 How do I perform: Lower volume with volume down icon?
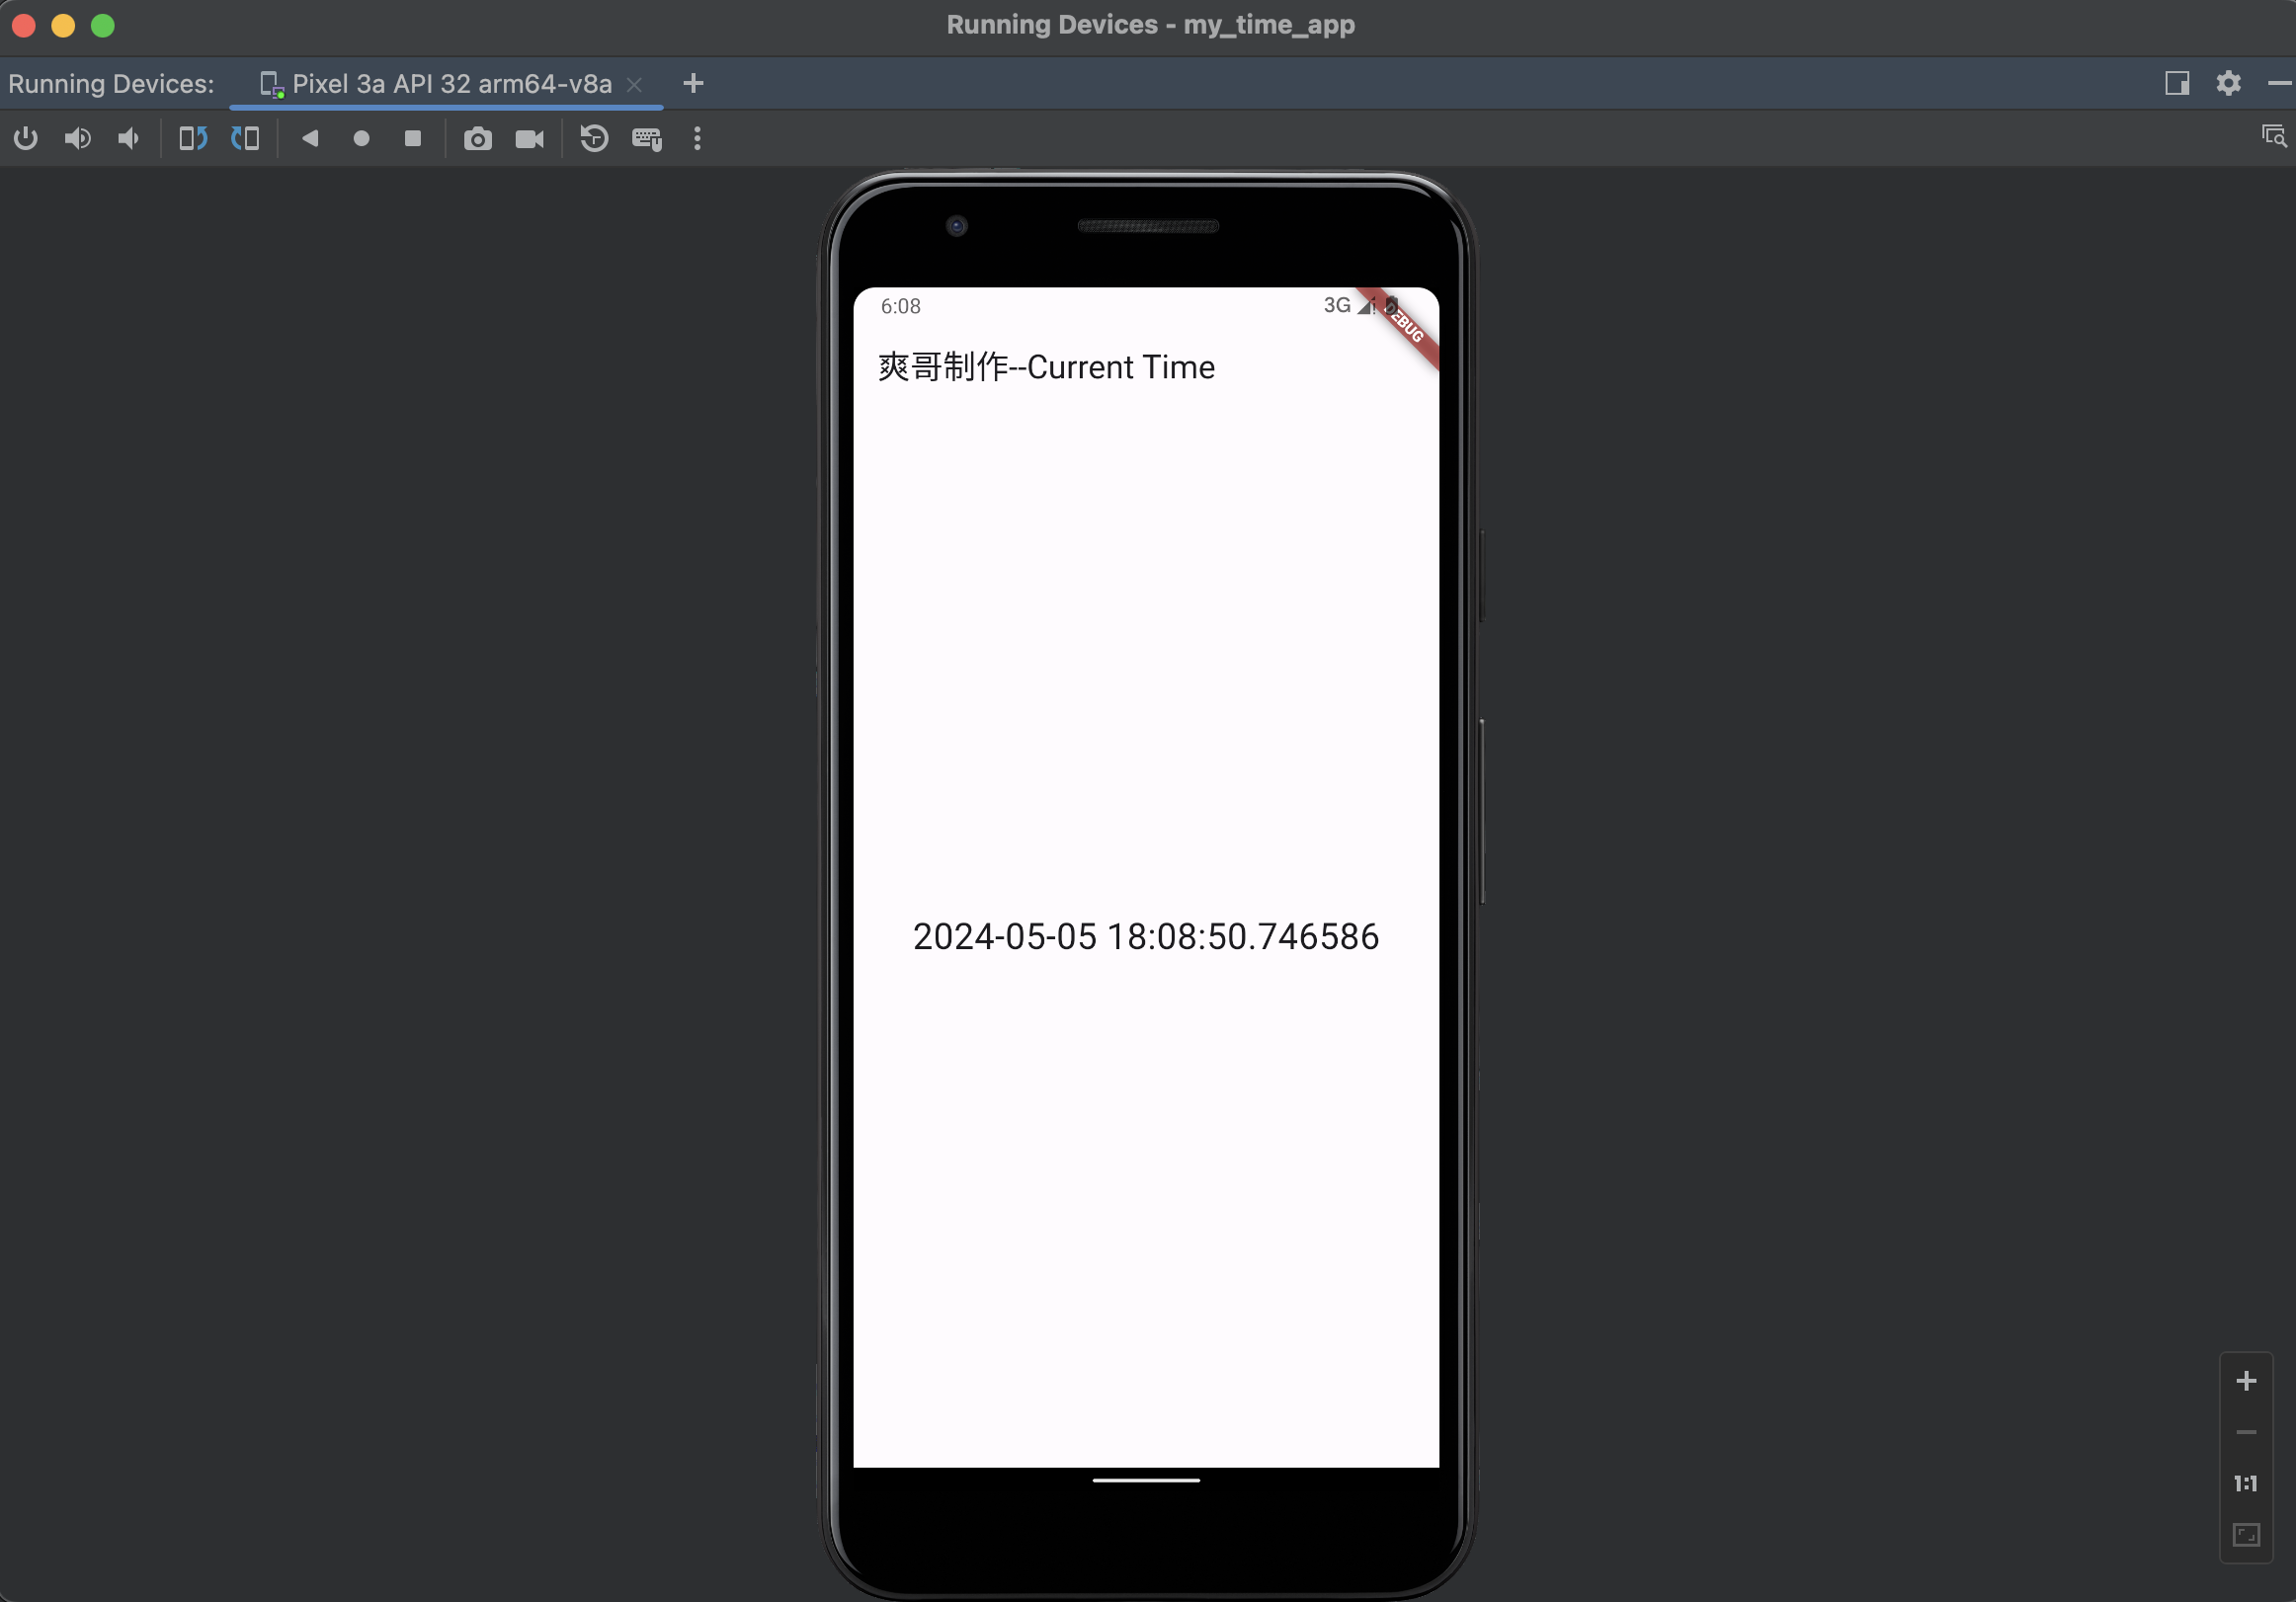128,138
